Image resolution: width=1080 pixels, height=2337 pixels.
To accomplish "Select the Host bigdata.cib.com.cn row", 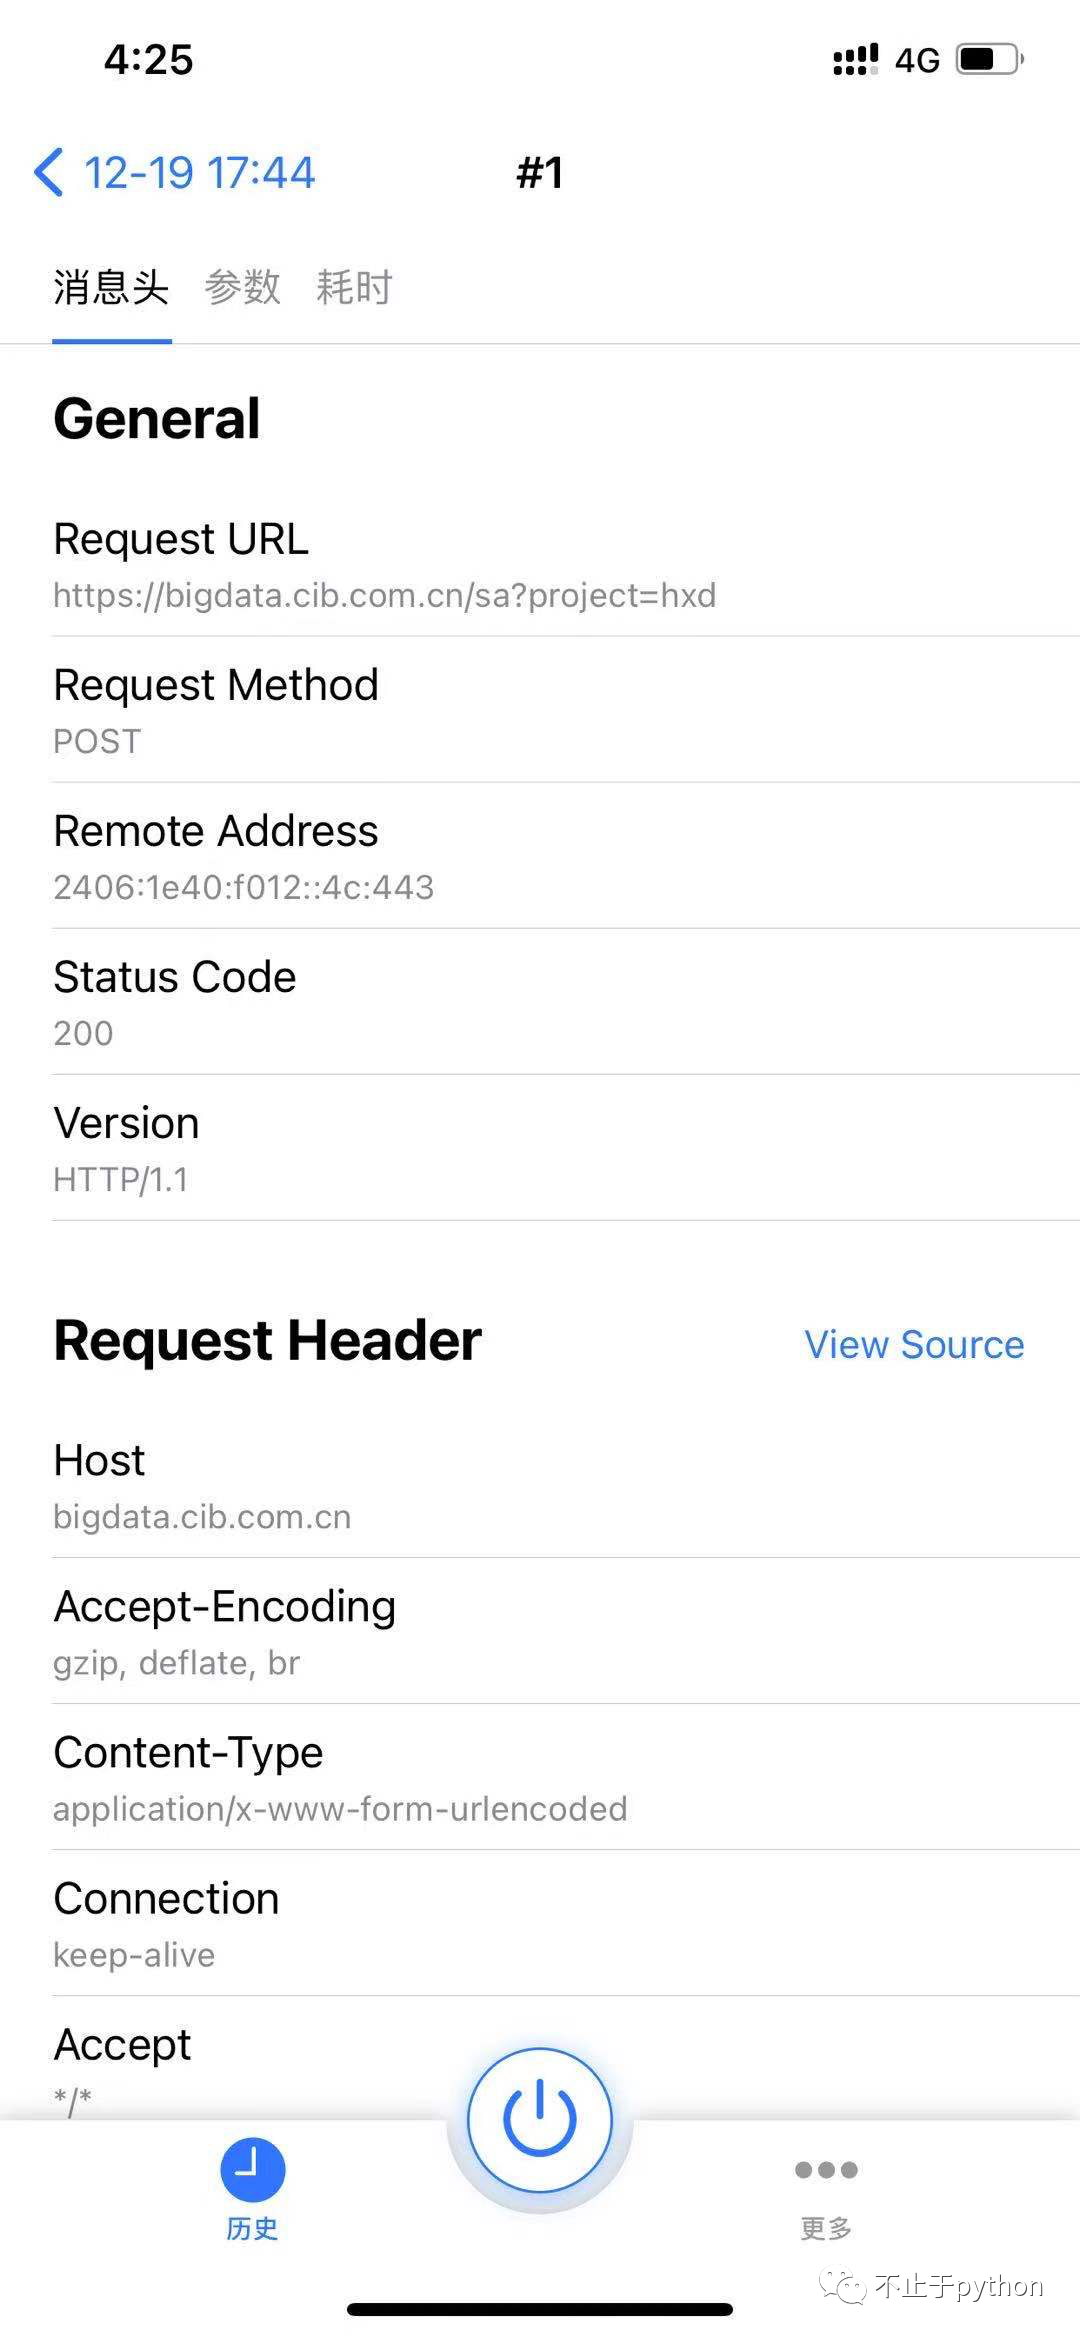I will point(540,1486).
